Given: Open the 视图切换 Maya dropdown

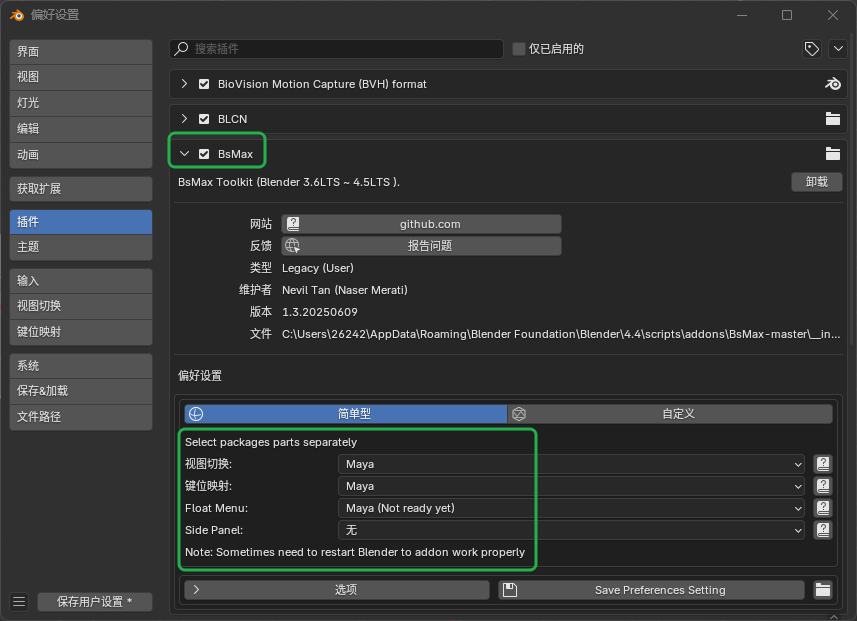Looking at the screenshot, I should coord(571,464).
